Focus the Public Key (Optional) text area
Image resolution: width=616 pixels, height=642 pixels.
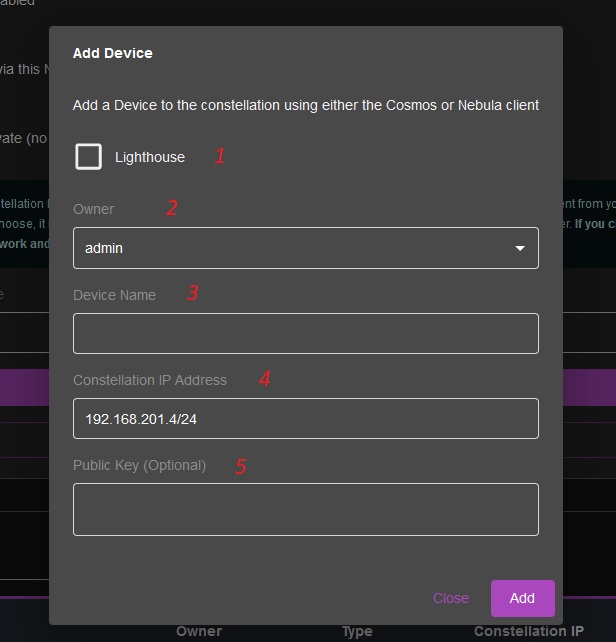click(306, 509)
